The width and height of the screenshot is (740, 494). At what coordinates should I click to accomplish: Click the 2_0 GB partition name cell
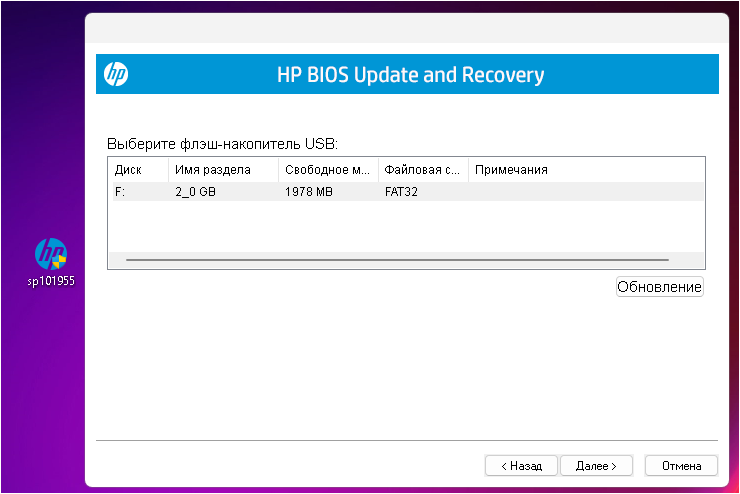pos(195,192)
